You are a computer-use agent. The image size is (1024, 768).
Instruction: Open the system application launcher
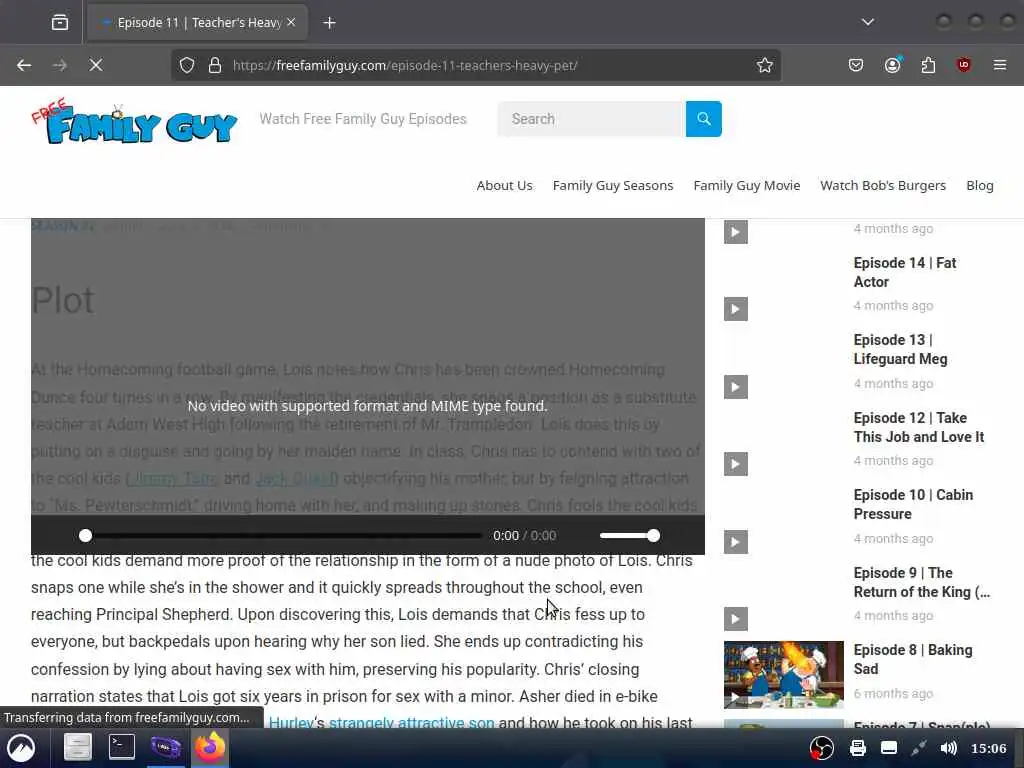click(x=21, y=748)
